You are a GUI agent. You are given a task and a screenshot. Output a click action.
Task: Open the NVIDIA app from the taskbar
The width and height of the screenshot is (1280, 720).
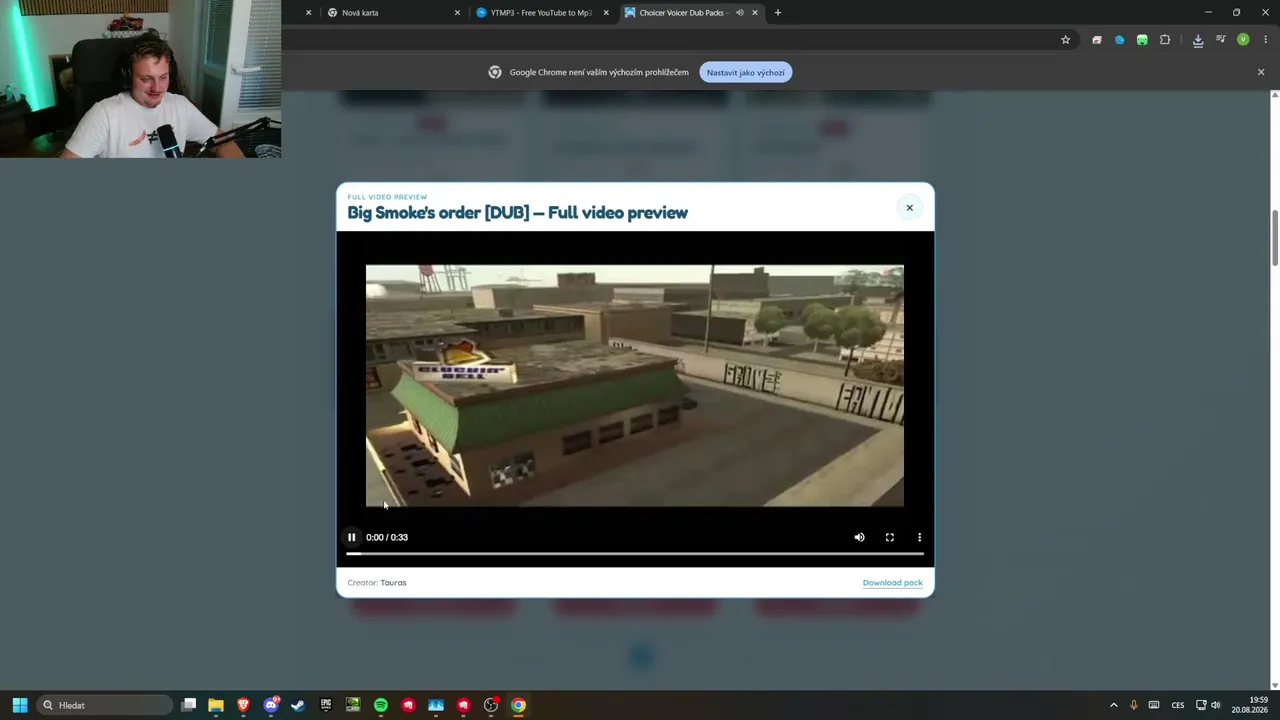coord(353,705)
